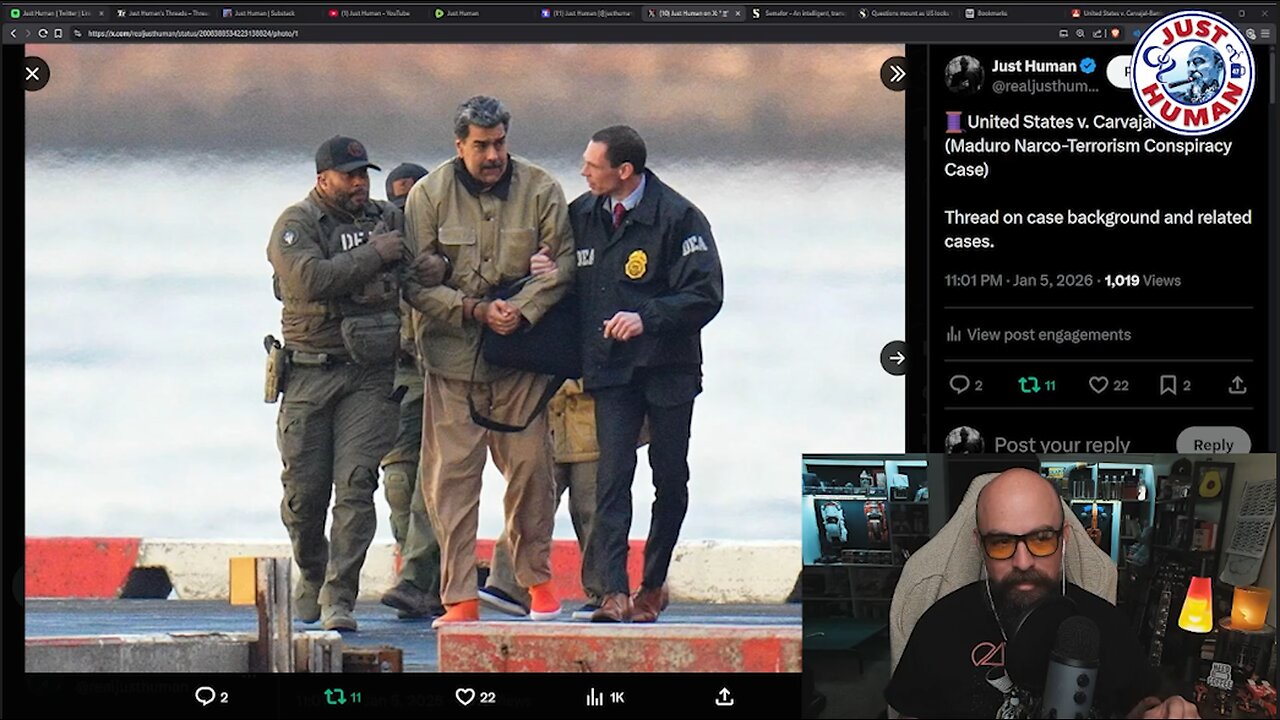Screen dimensions: 1280x720
Task: Close the photo viewer with X button
Action: click(x=32, y=73)
